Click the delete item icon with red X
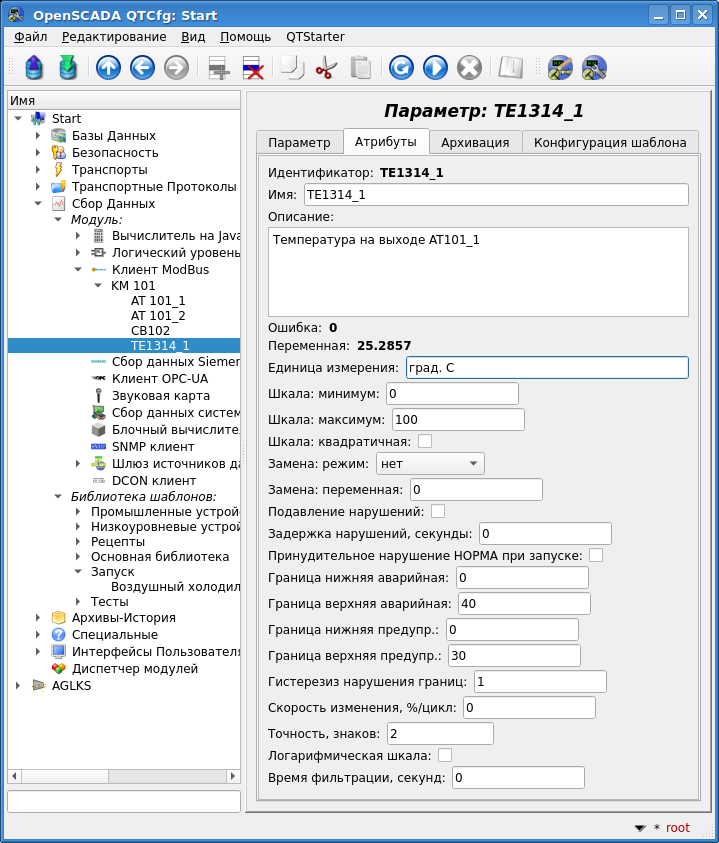Image resolution: width=719 pixels, height=843 pixels. [x=253, y=68]
